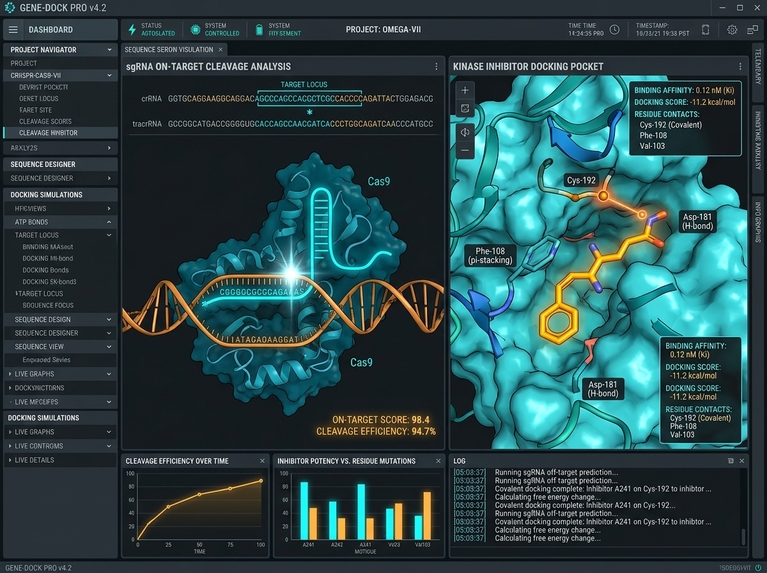
Task: Click the GENE-DOCK PRO app logo
Action: (9, 8)
